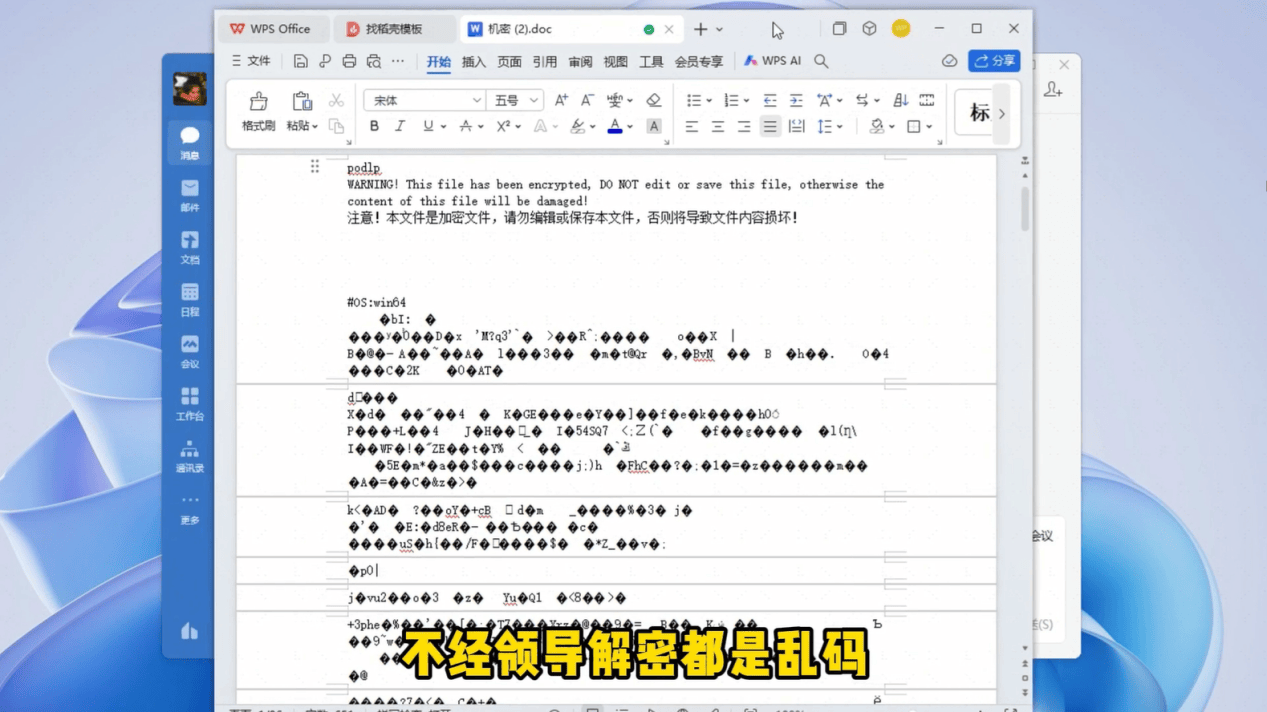The height and width of the screenshot is (712, 1267).
Task: Expand numbered list dropdown arrow
Action: click(747, 101)
